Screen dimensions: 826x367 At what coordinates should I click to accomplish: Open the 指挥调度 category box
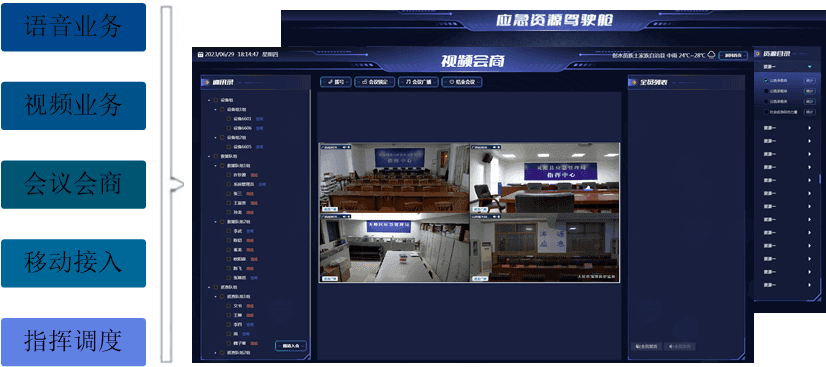point(73,342)
